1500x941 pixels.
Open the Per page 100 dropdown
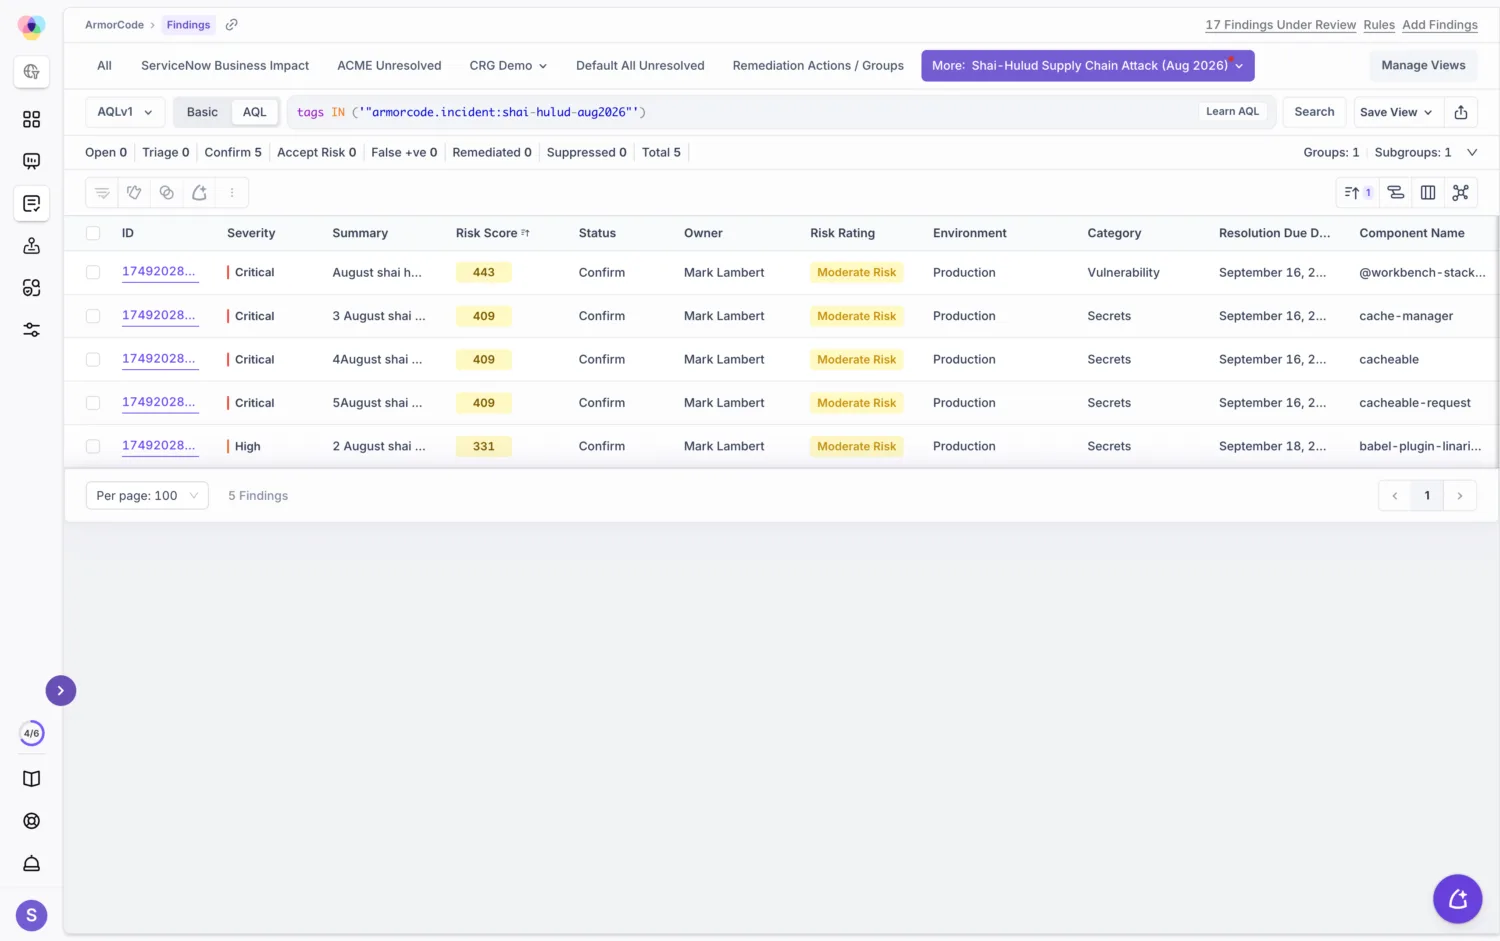147,496
